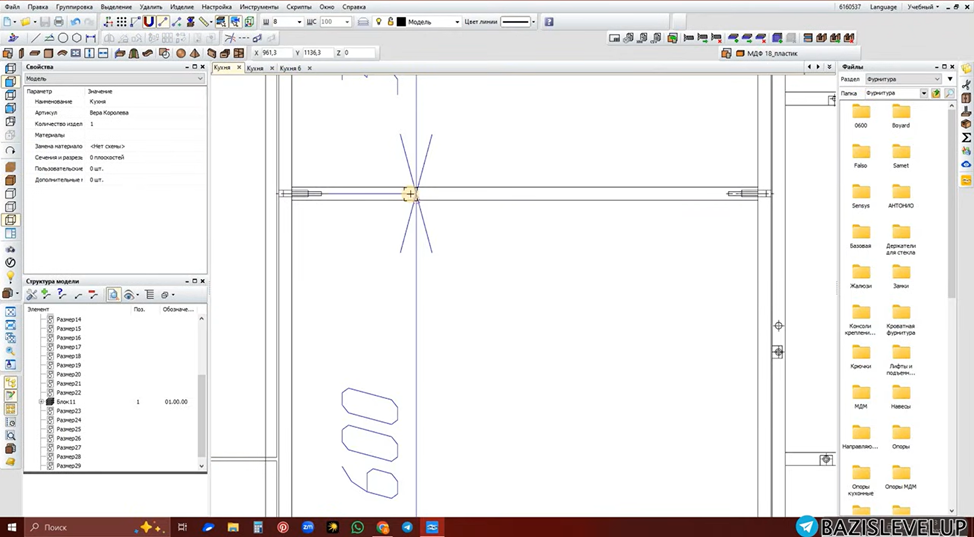Click the frontal panel creation icon

(x=48, y=53)
